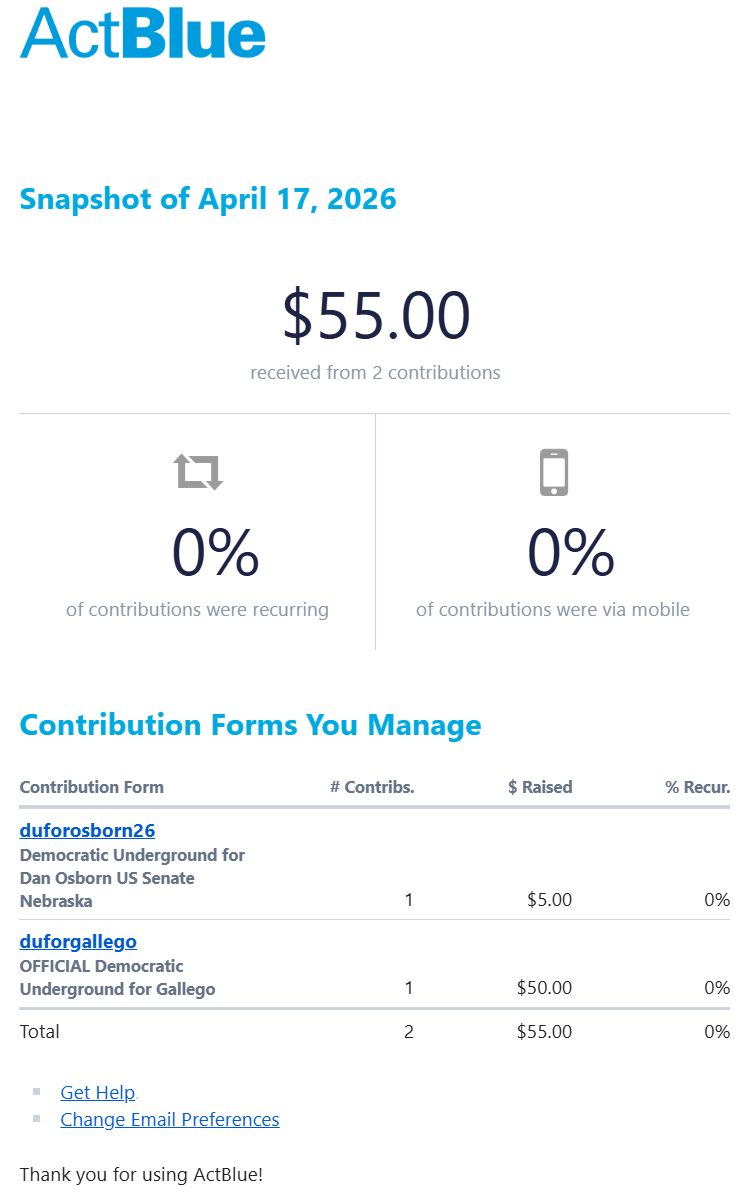Open Change Email Preferences link

point(170,1119)
